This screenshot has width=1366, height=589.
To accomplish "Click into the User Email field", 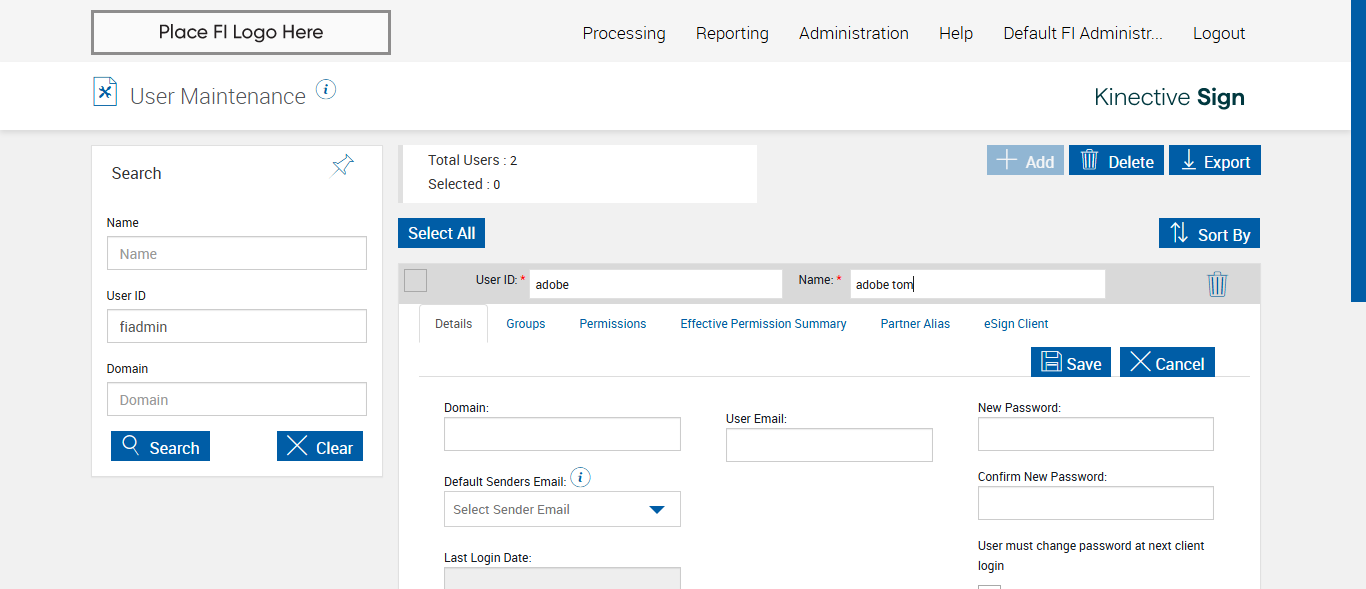I will pos(829,445).
